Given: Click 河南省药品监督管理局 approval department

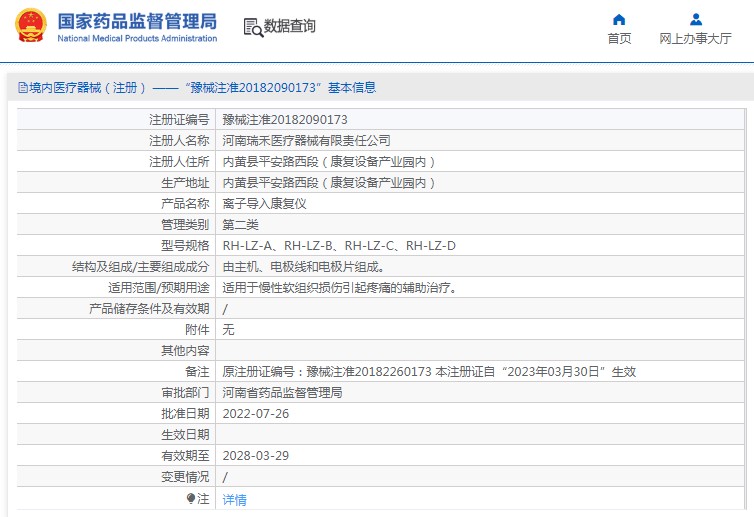Looking at the screenshot, I should coord(282,392).
